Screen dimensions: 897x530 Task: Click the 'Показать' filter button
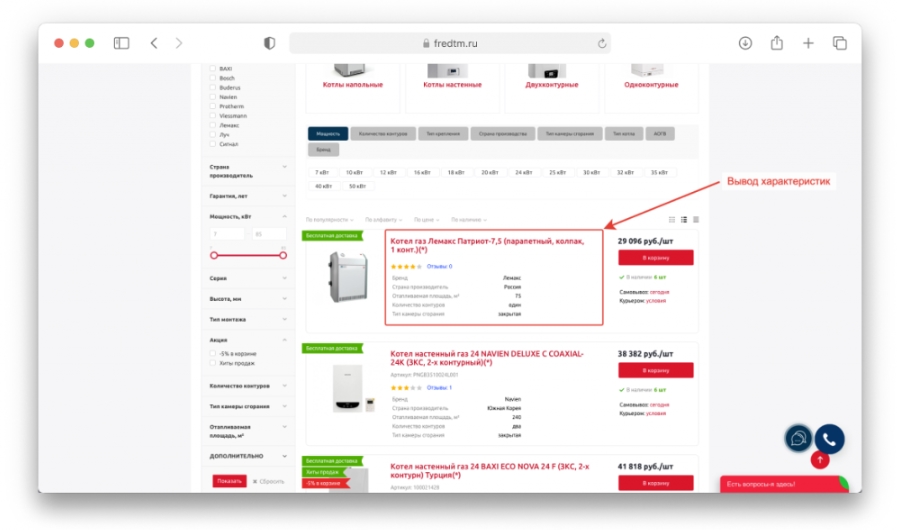pos(229,481)
